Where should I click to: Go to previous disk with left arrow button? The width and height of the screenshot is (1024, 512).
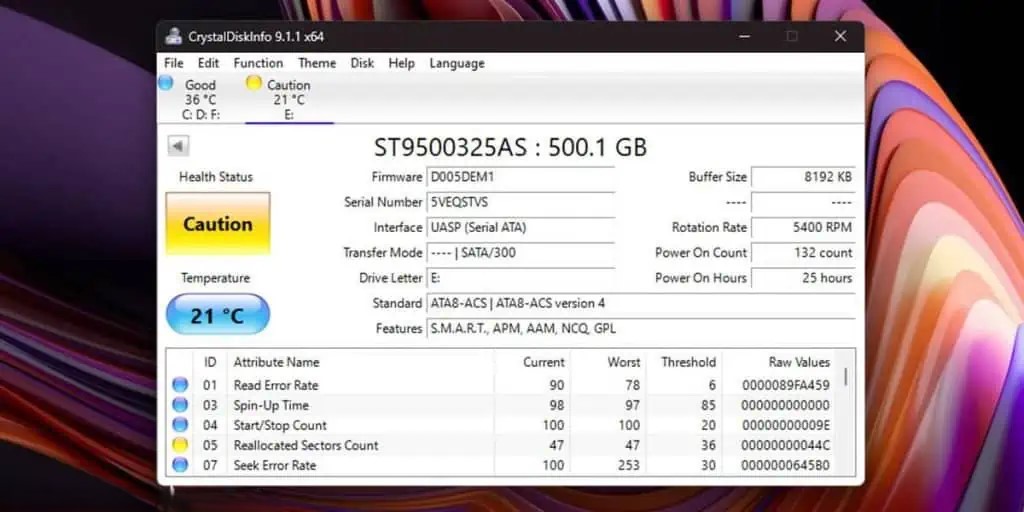[x=178, y=146]
